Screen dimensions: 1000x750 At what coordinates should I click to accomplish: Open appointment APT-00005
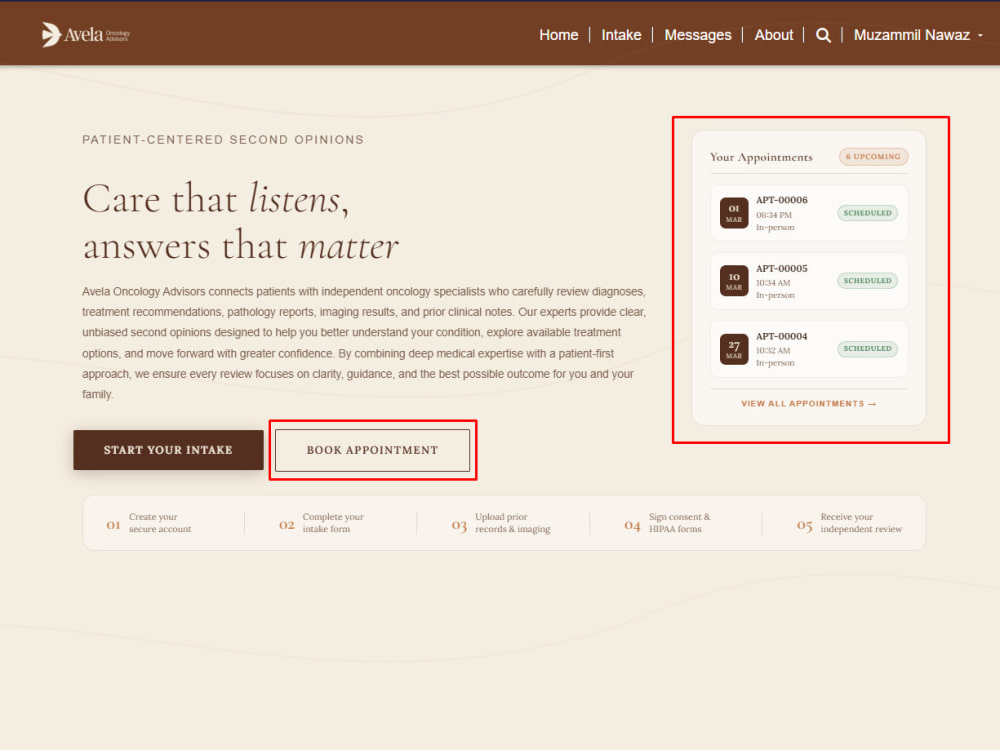click(x=809, y=281)
